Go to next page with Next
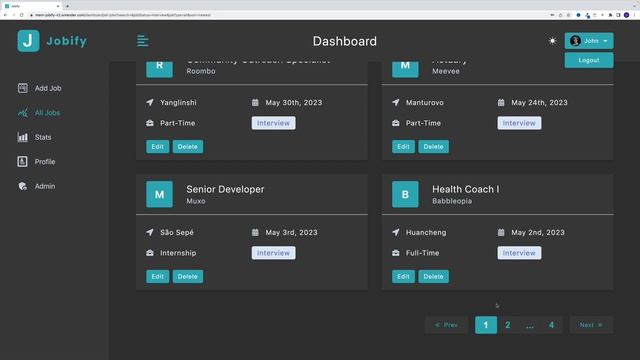The height and width of the screenshot is (360, 640). pos(591,325)
